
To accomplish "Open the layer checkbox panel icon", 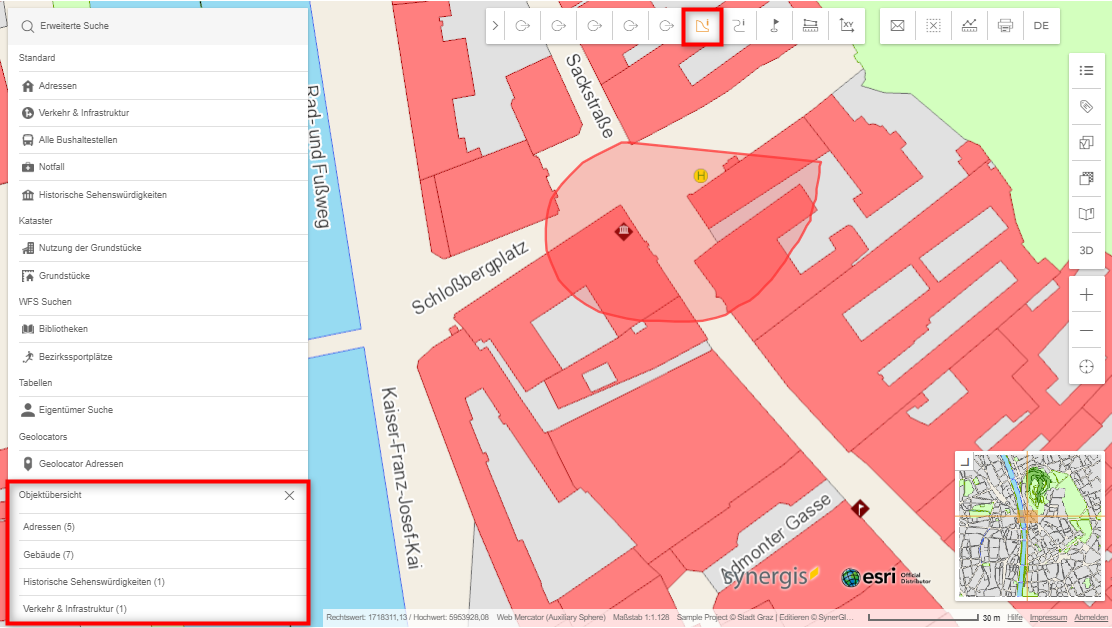I will click(1086, 143).
